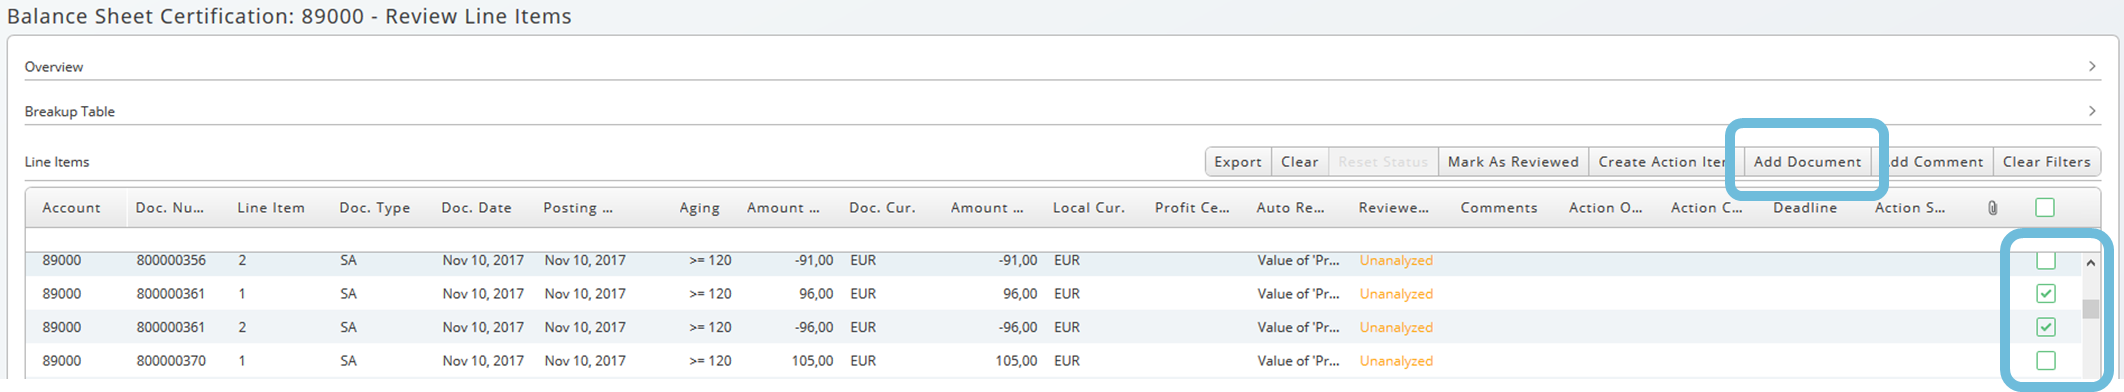Click the Export button
Viewport: 2124px width, 392px height.
pos(1238,162)
